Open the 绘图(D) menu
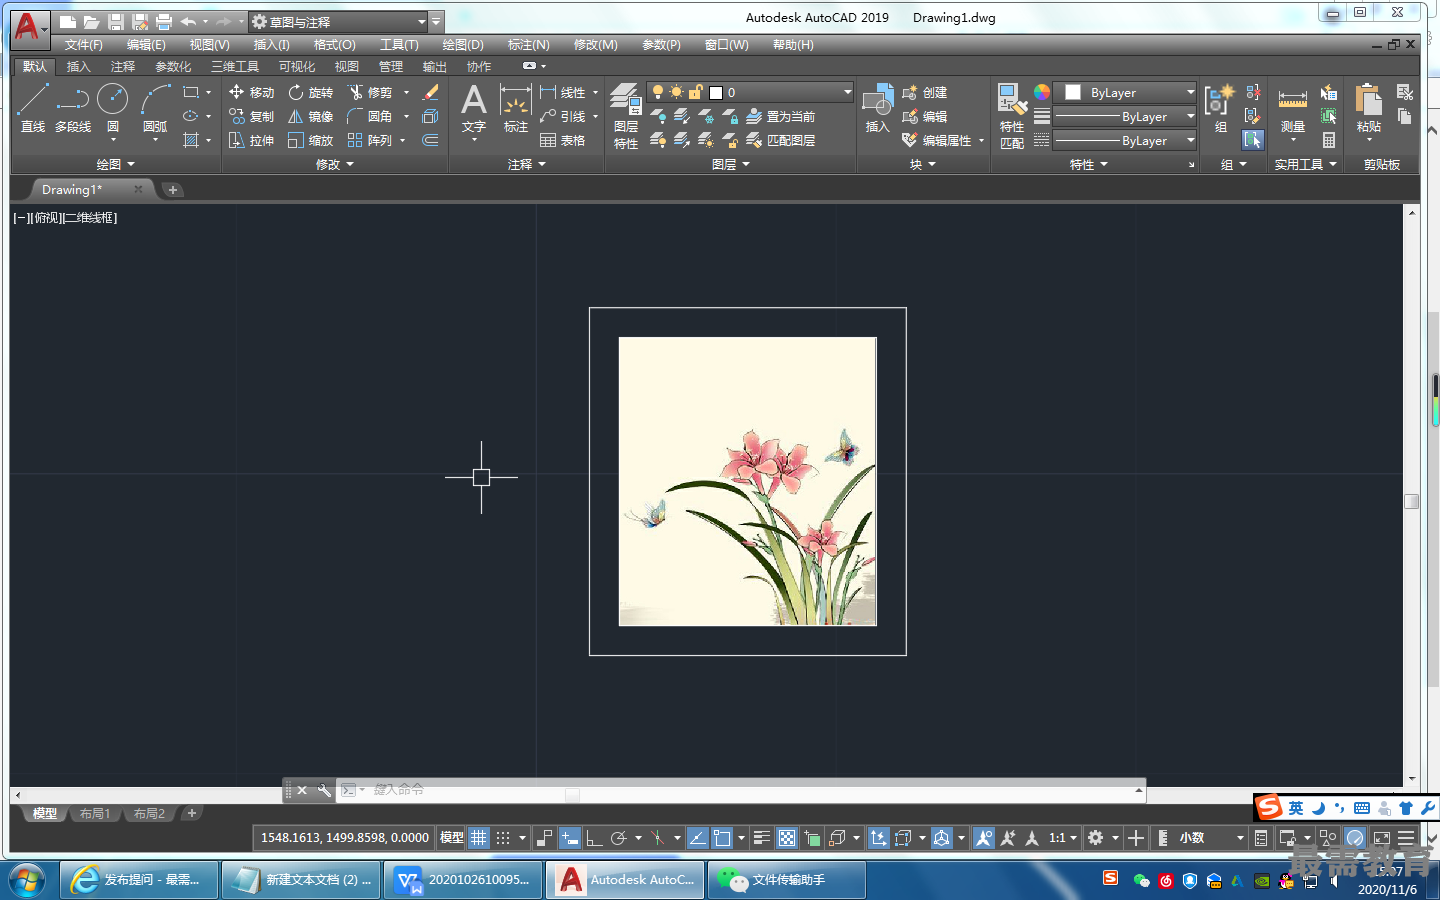 463,45
